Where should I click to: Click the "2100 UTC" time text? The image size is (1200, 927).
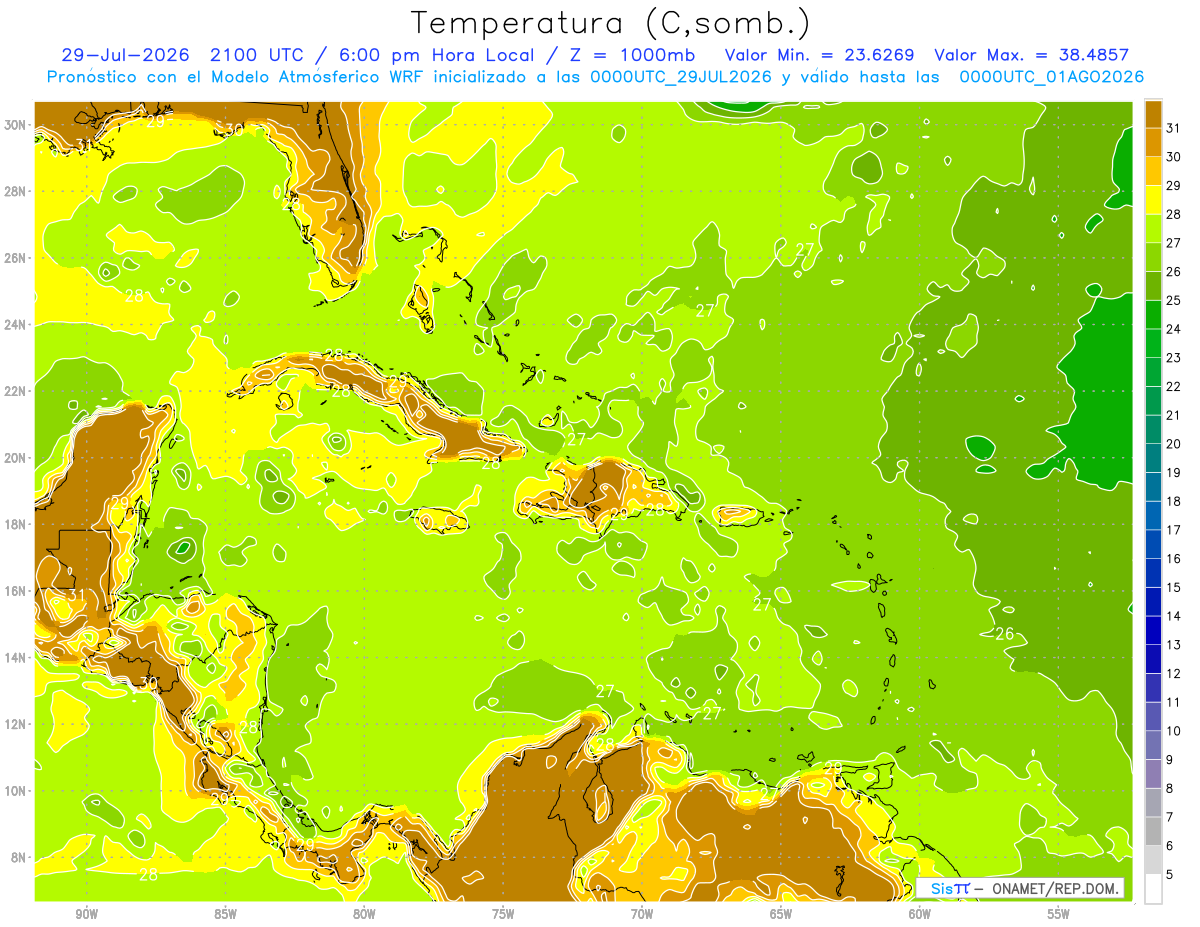coord(259,55)
